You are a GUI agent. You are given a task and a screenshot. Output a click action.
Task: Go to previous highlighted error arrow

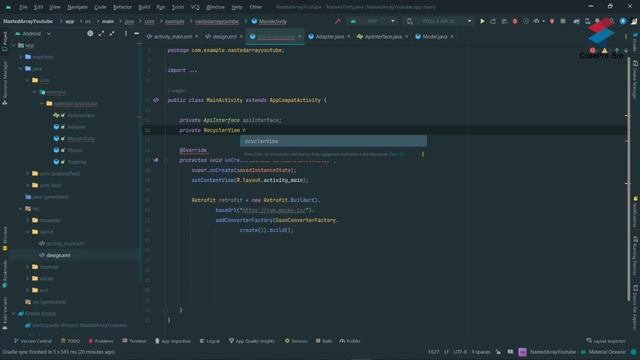tap(617, 51)
